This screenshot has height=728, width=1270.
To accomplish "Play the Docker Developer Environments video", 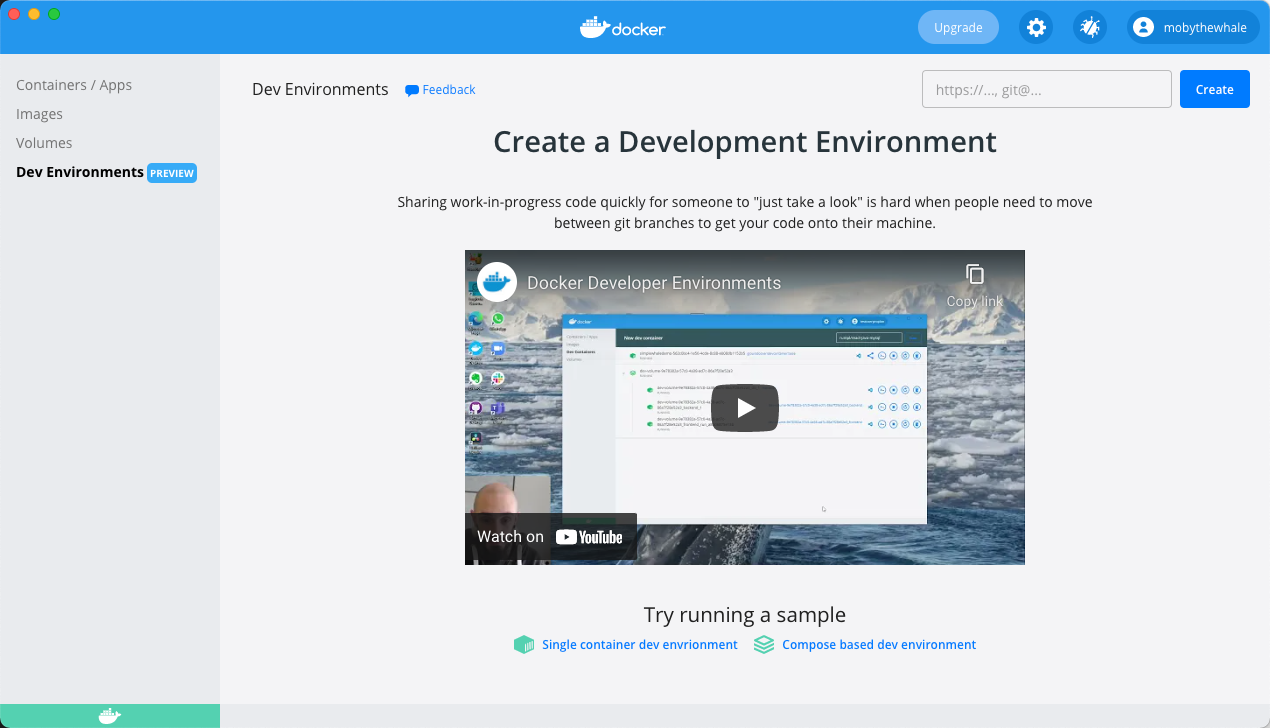I will coord(744,407).
